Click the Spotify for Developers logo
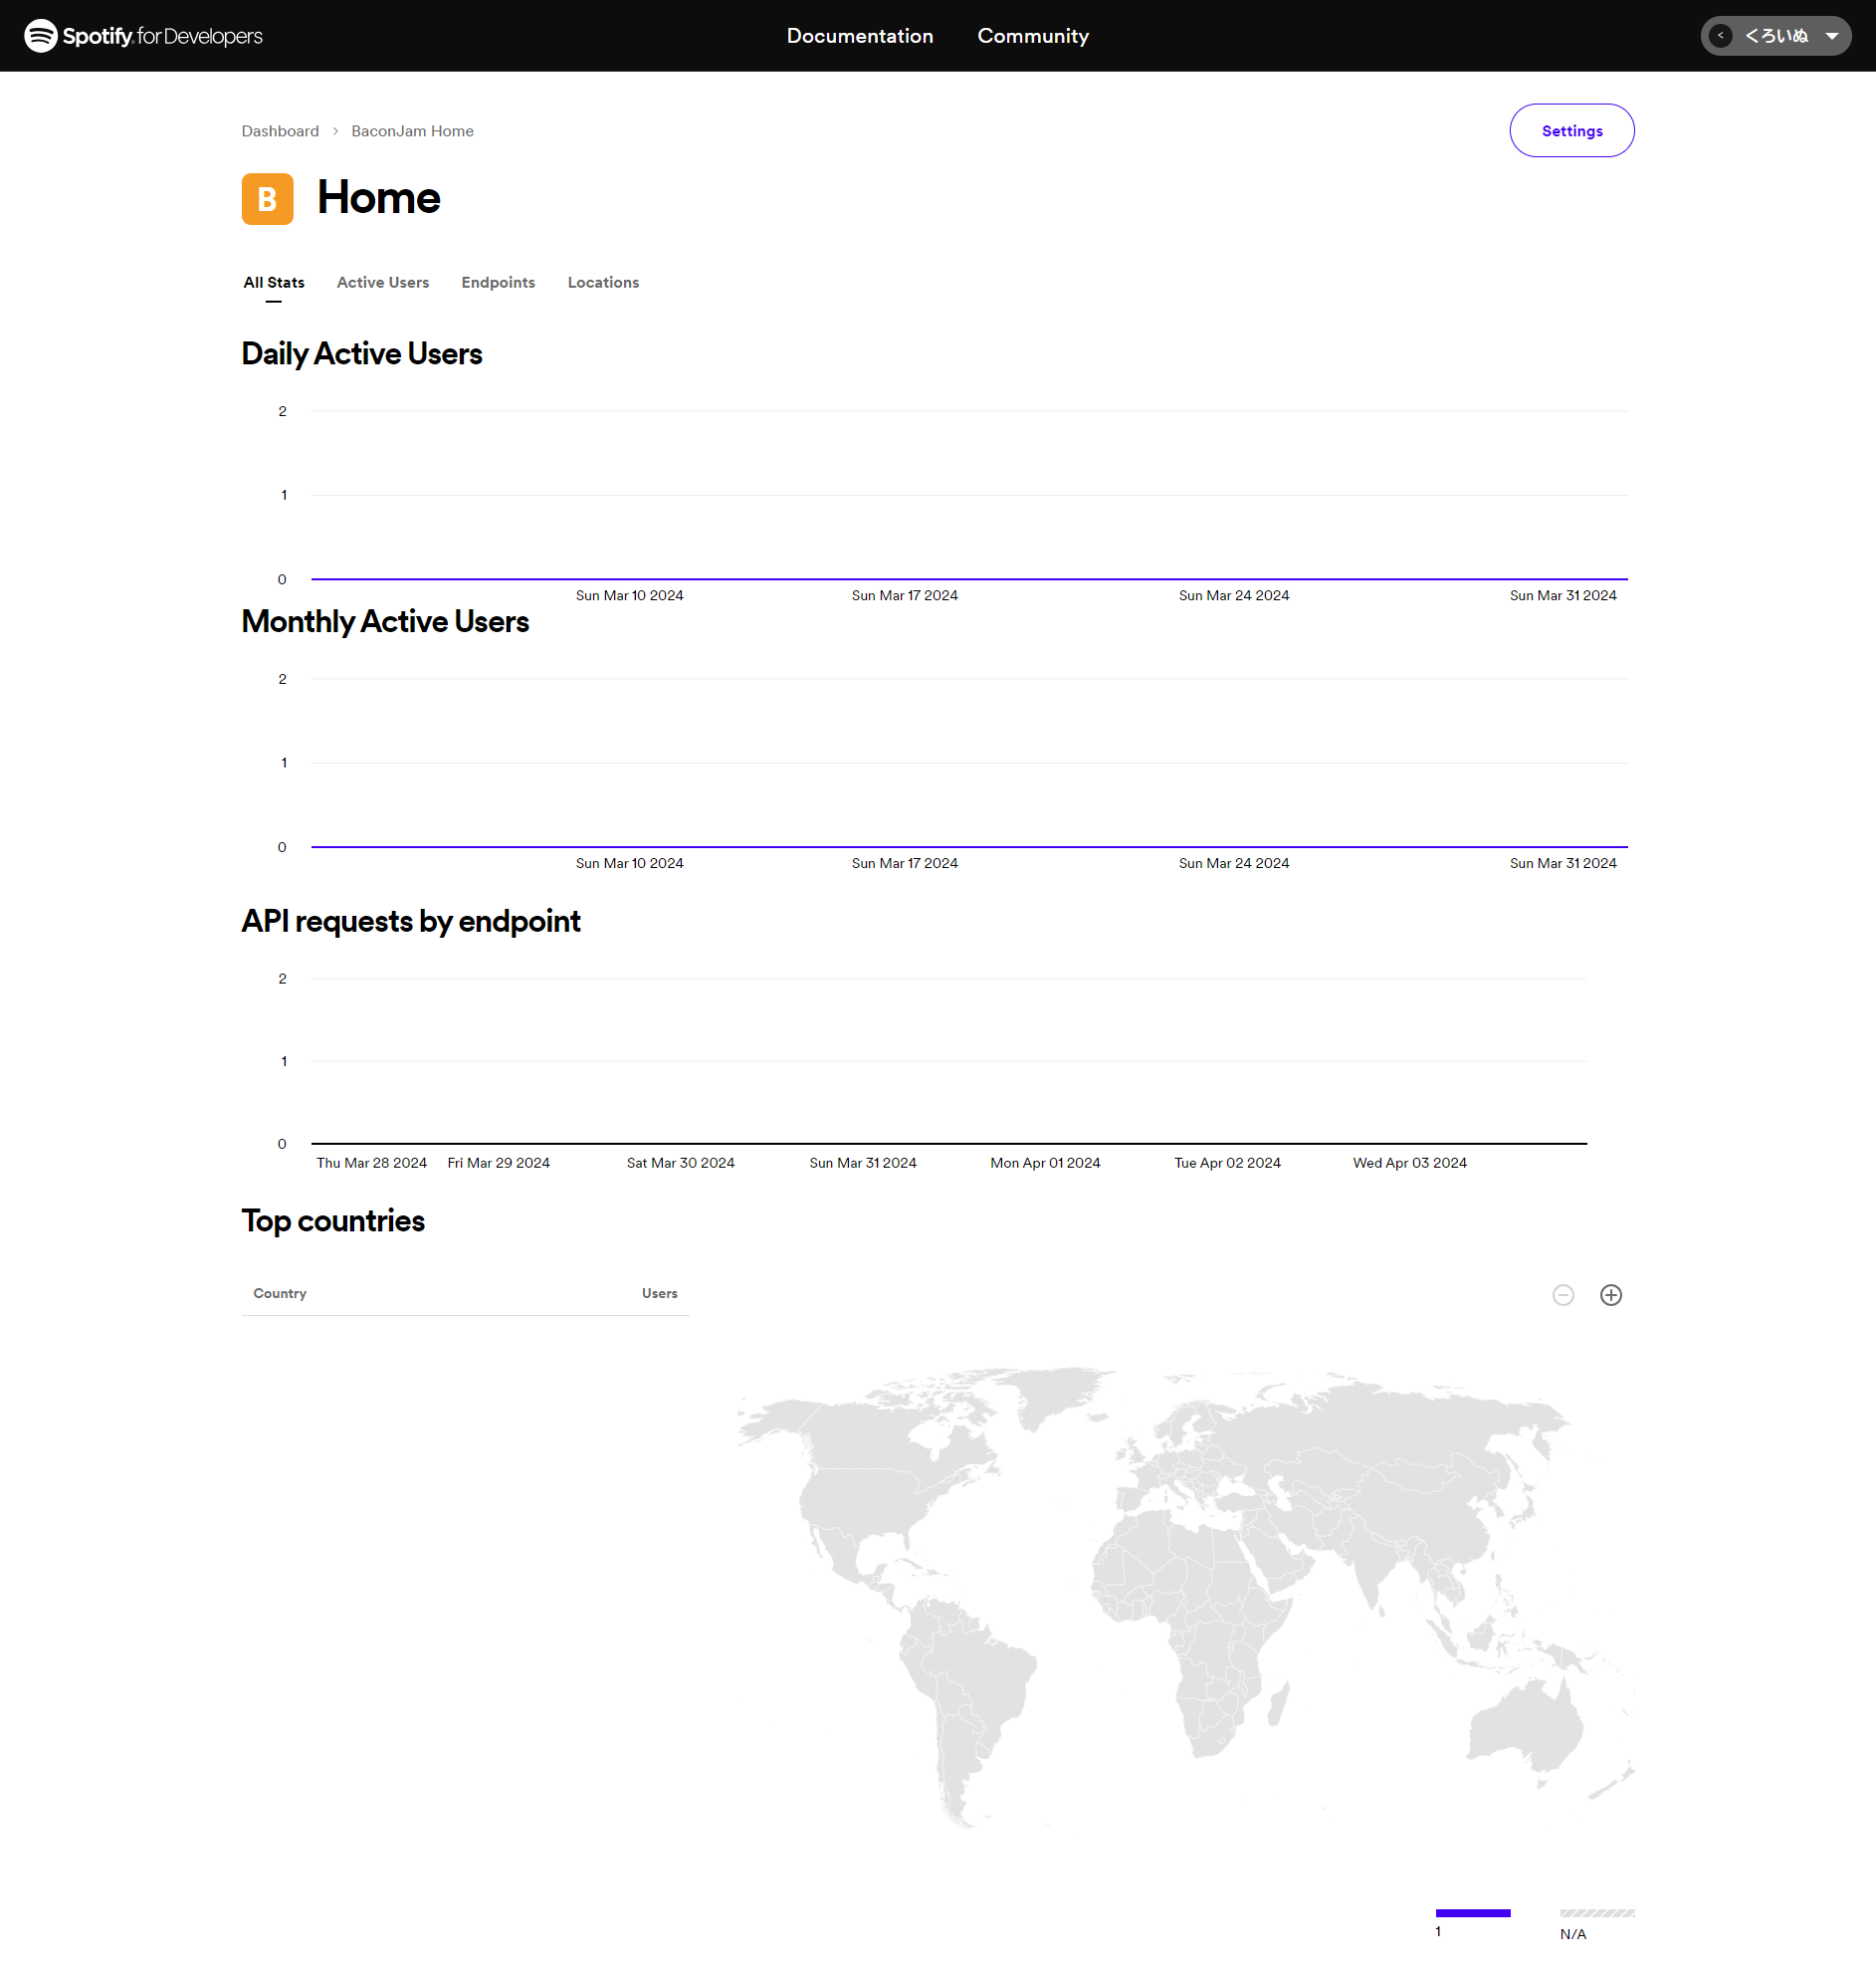1876x1974 pixels. coord(143,36)
